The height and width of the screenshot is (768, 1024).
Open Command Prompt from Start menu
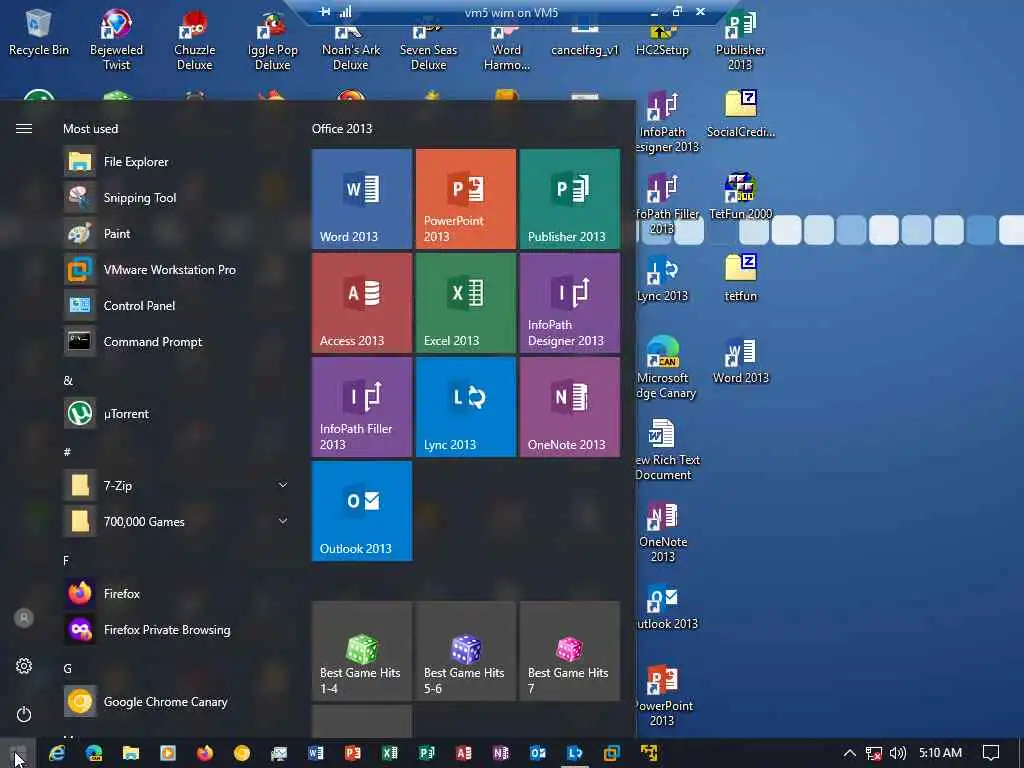click(x=176, y=342)
